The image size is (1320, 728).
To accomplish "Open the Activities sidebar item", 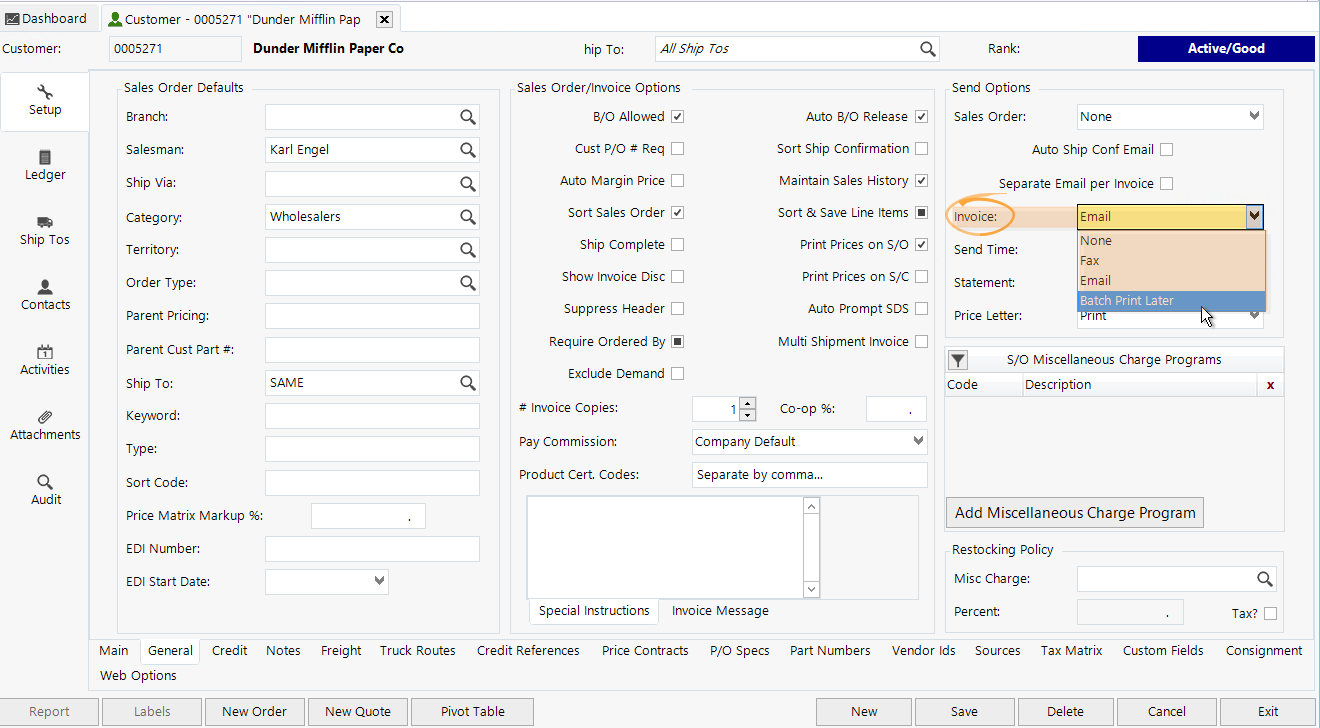I will 44,360.
